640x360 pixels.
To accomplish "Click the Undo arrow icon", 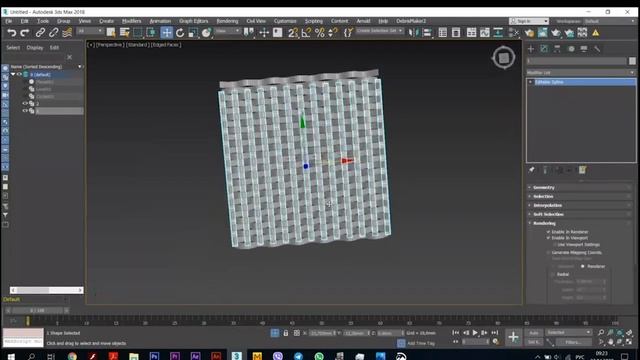I will coord(12,33).
